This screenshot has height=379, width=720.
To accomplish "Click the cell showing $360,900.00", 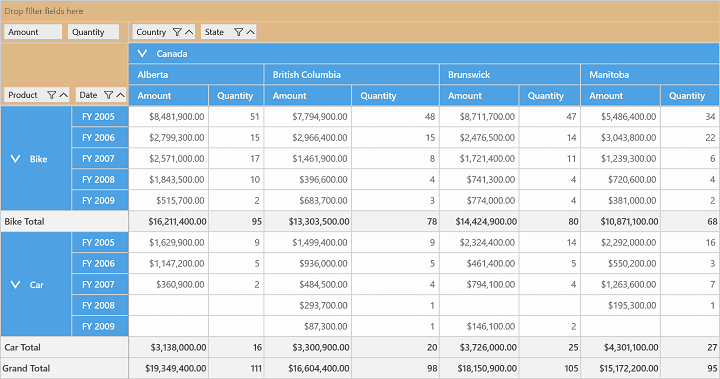I will [x=169, y=285].
